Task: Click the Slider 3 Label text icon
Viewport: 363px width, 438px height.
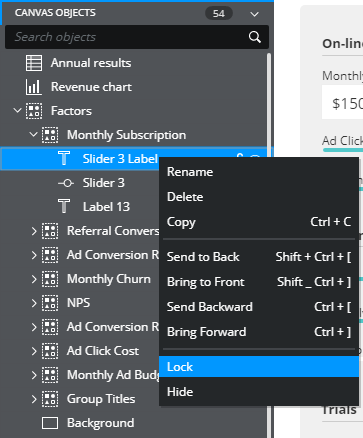Action: pos(64,158)
